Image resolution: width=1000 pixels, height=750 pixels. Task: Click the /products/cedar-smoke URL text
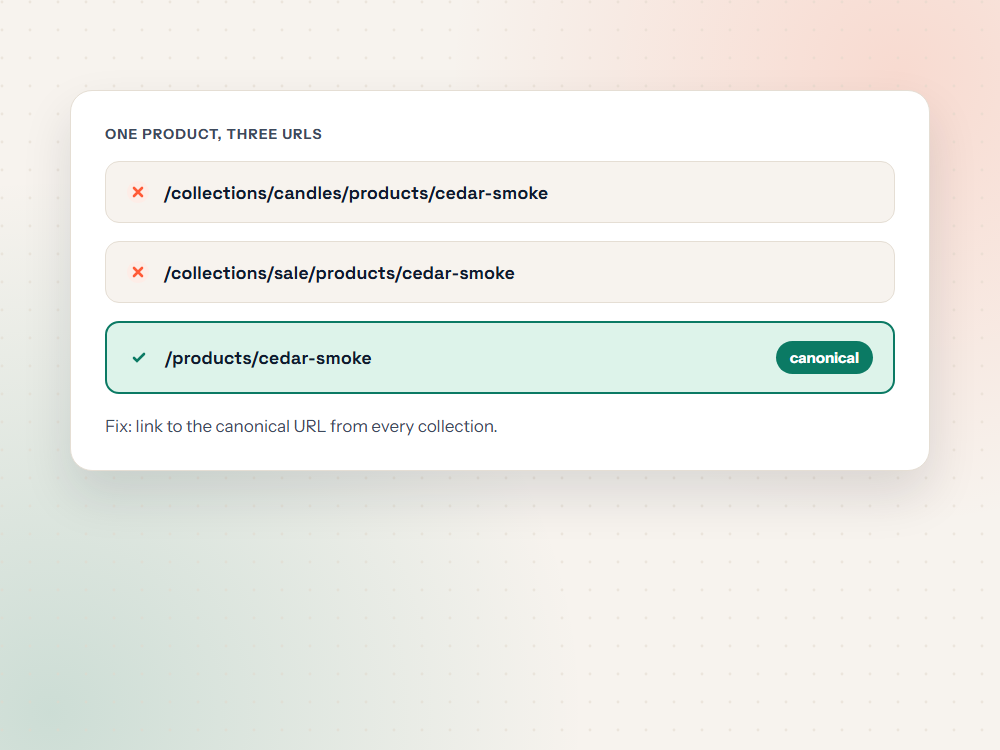click(268, 358)
